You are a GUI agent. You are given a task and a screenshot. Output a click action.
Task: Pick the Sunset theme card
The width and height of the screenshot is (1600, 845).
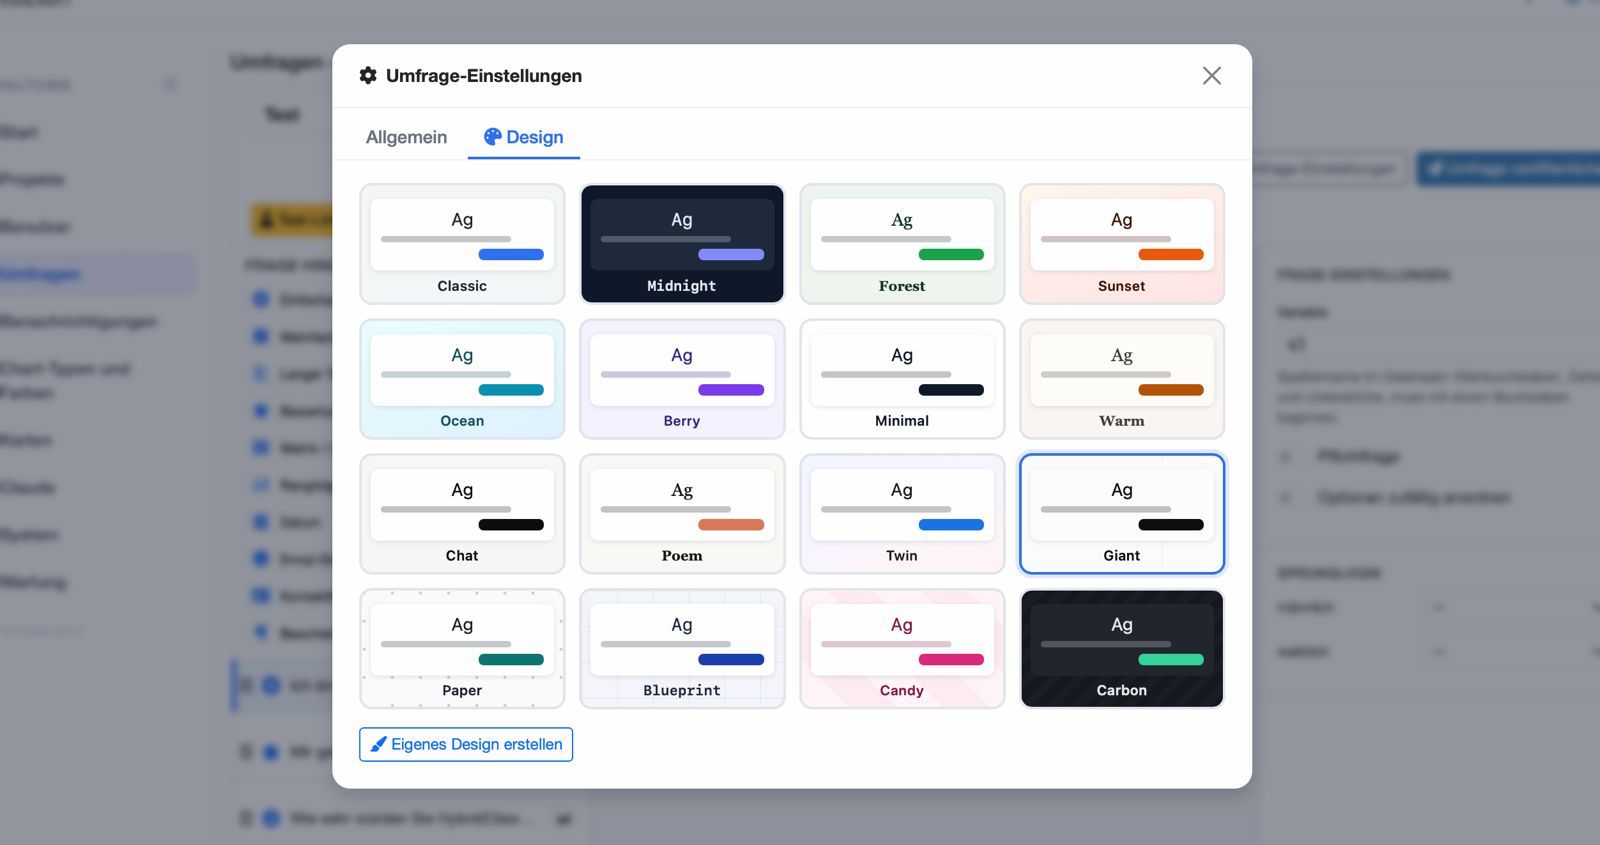point(1122,244)
